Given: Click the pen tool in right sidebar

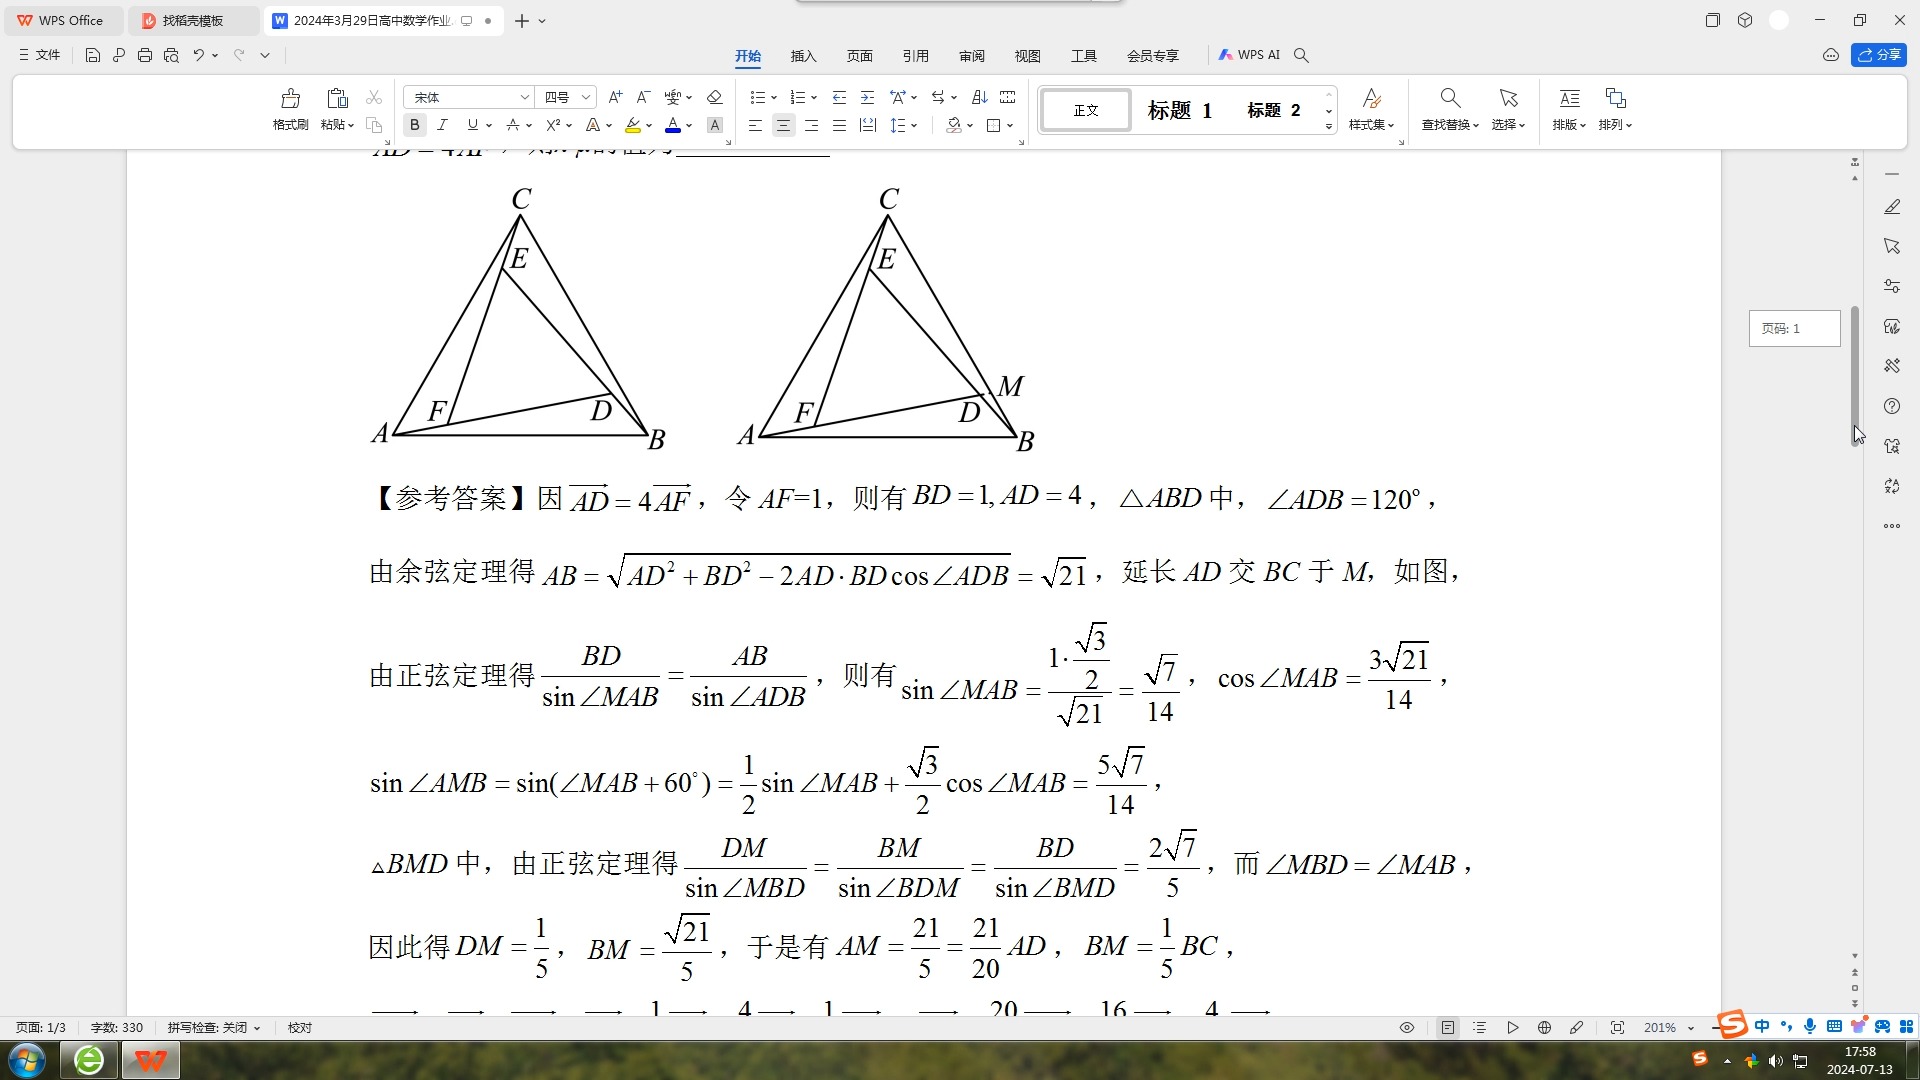Looking at the screenshot, I should pyautogui.click(x=1892, y=207).
